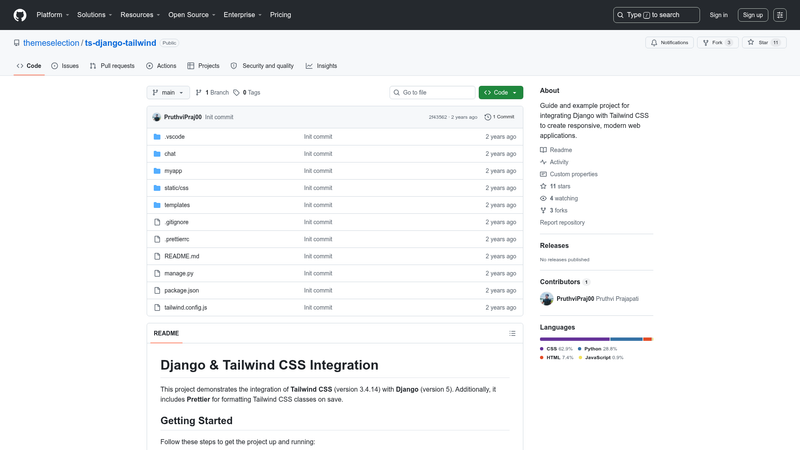Open the Init commit message link in header row
Image resolution: width=800 pixels, height=450 pixels.
pyautogui.click(x=219, y=117)
